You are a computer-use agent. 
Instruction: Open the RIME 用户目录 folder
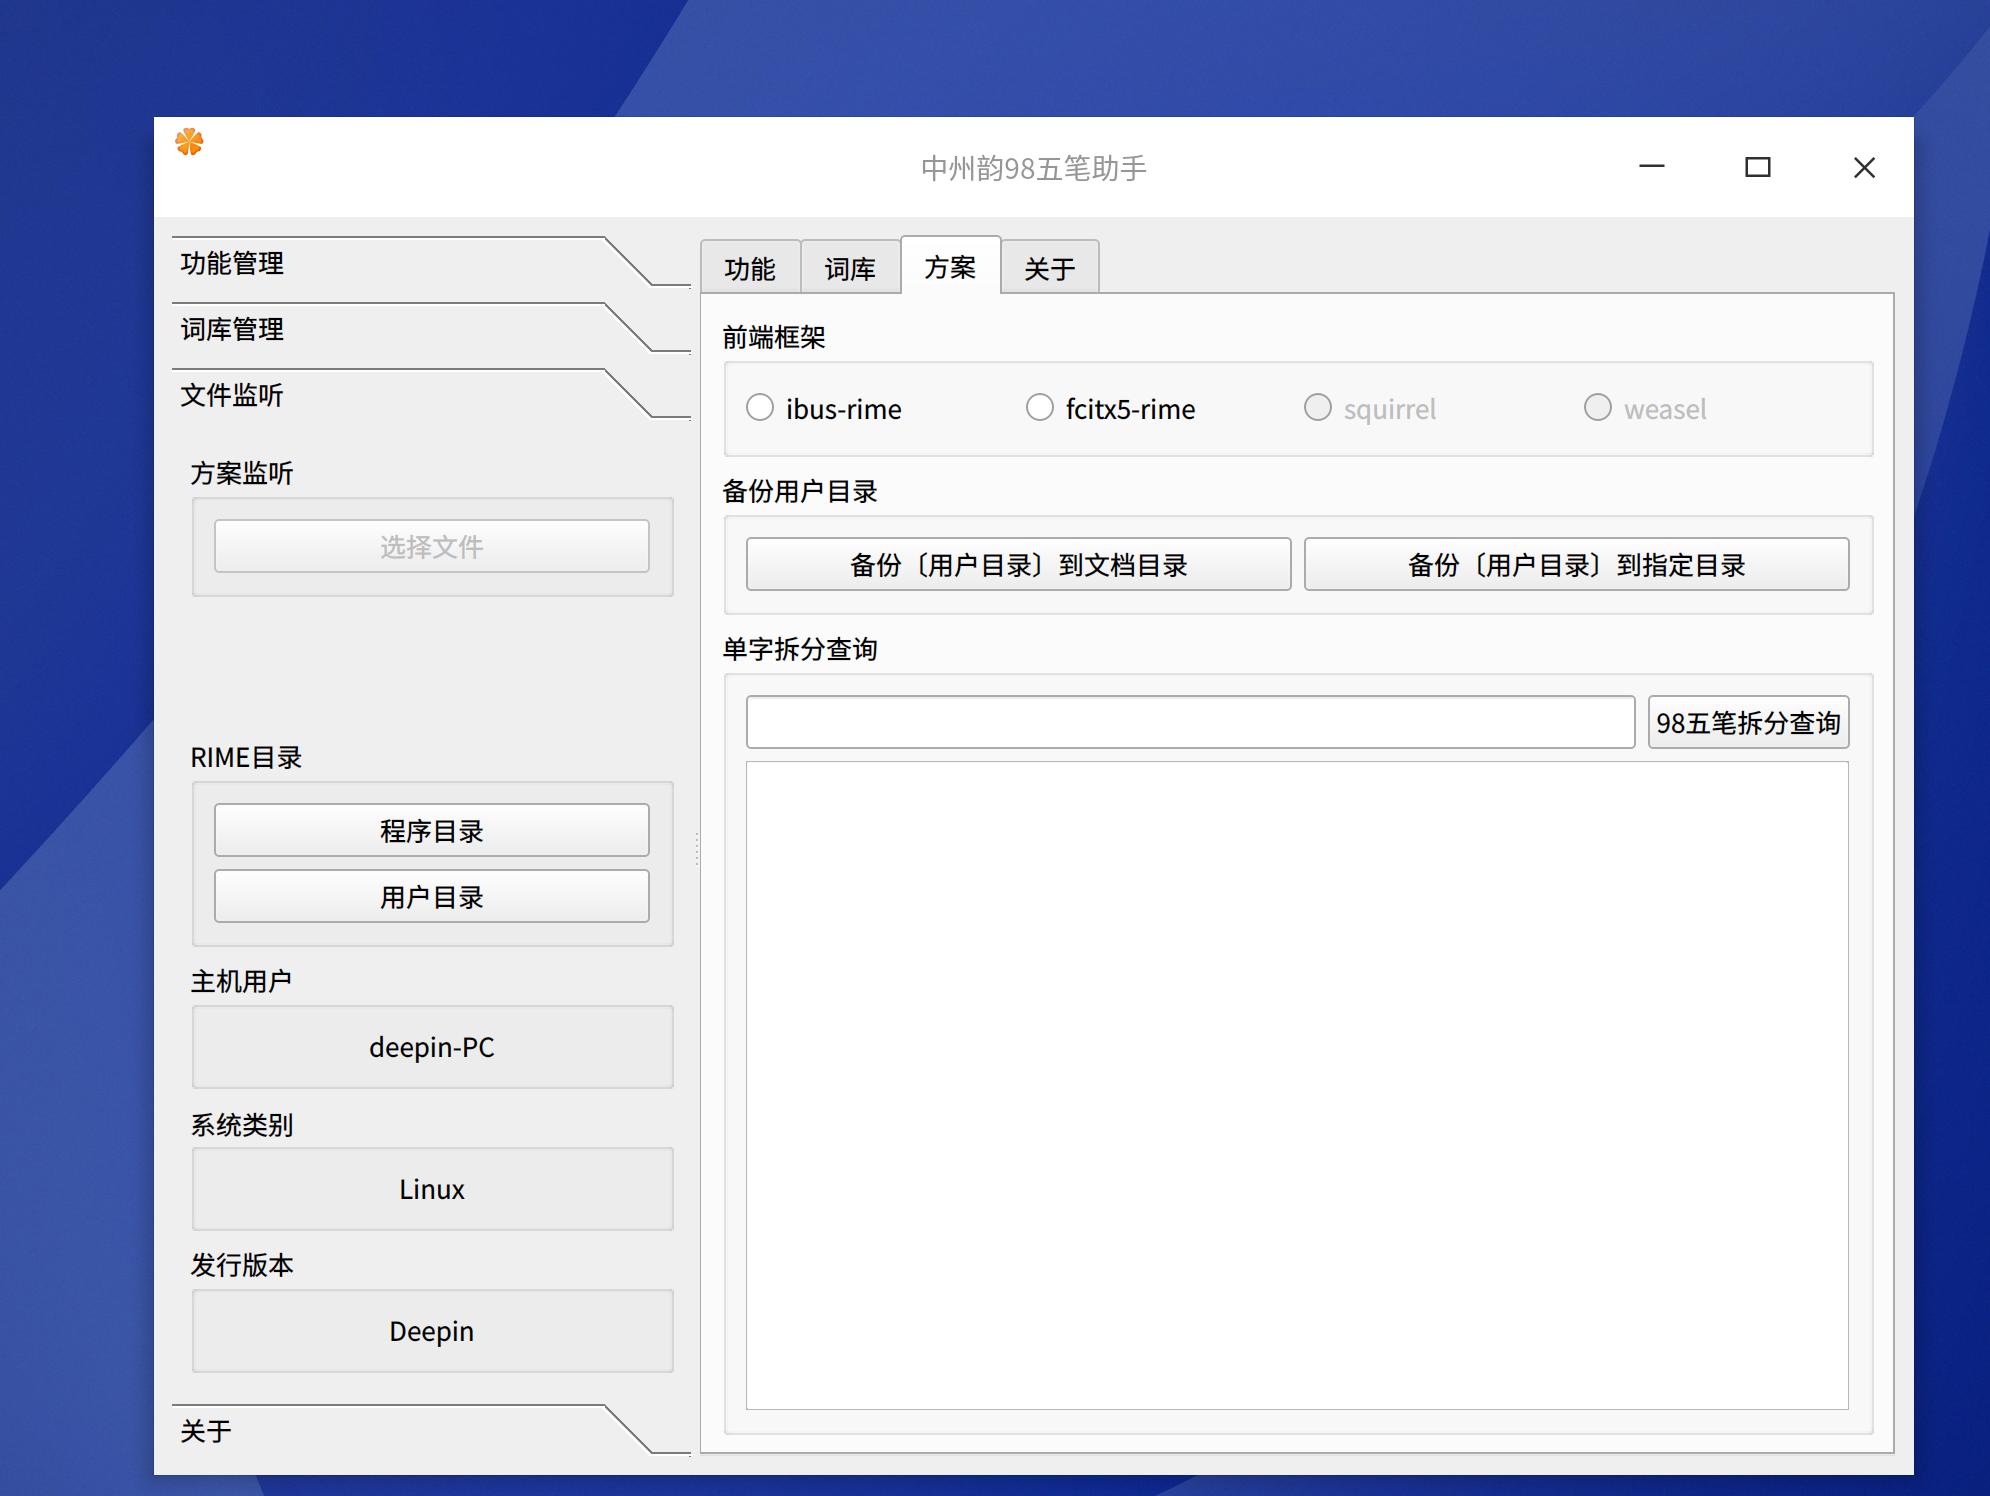431,896
